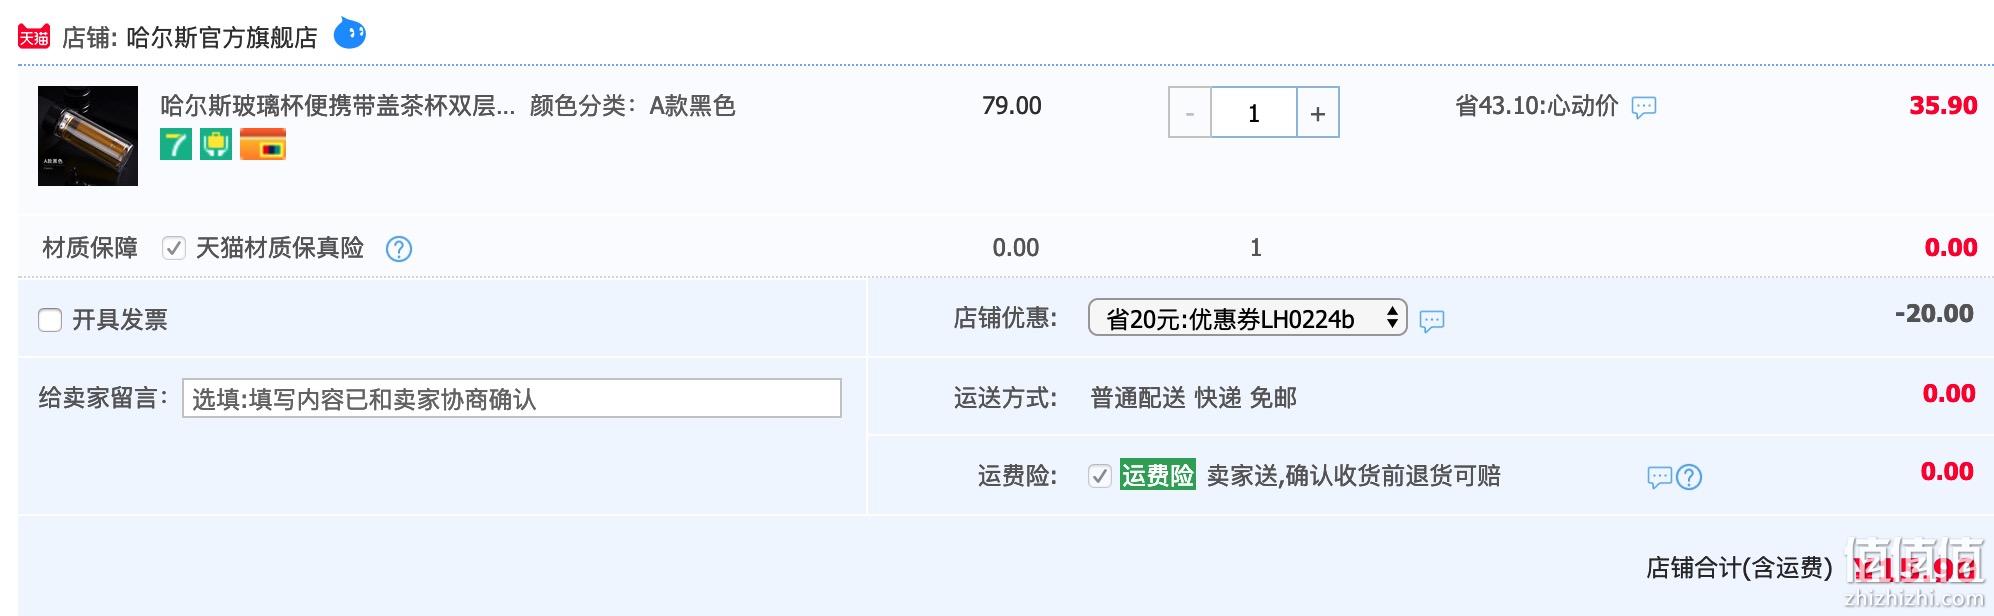Click the 运送方式: label
The width and height of the screenshot is (1994, 616).
(1005, 398)
